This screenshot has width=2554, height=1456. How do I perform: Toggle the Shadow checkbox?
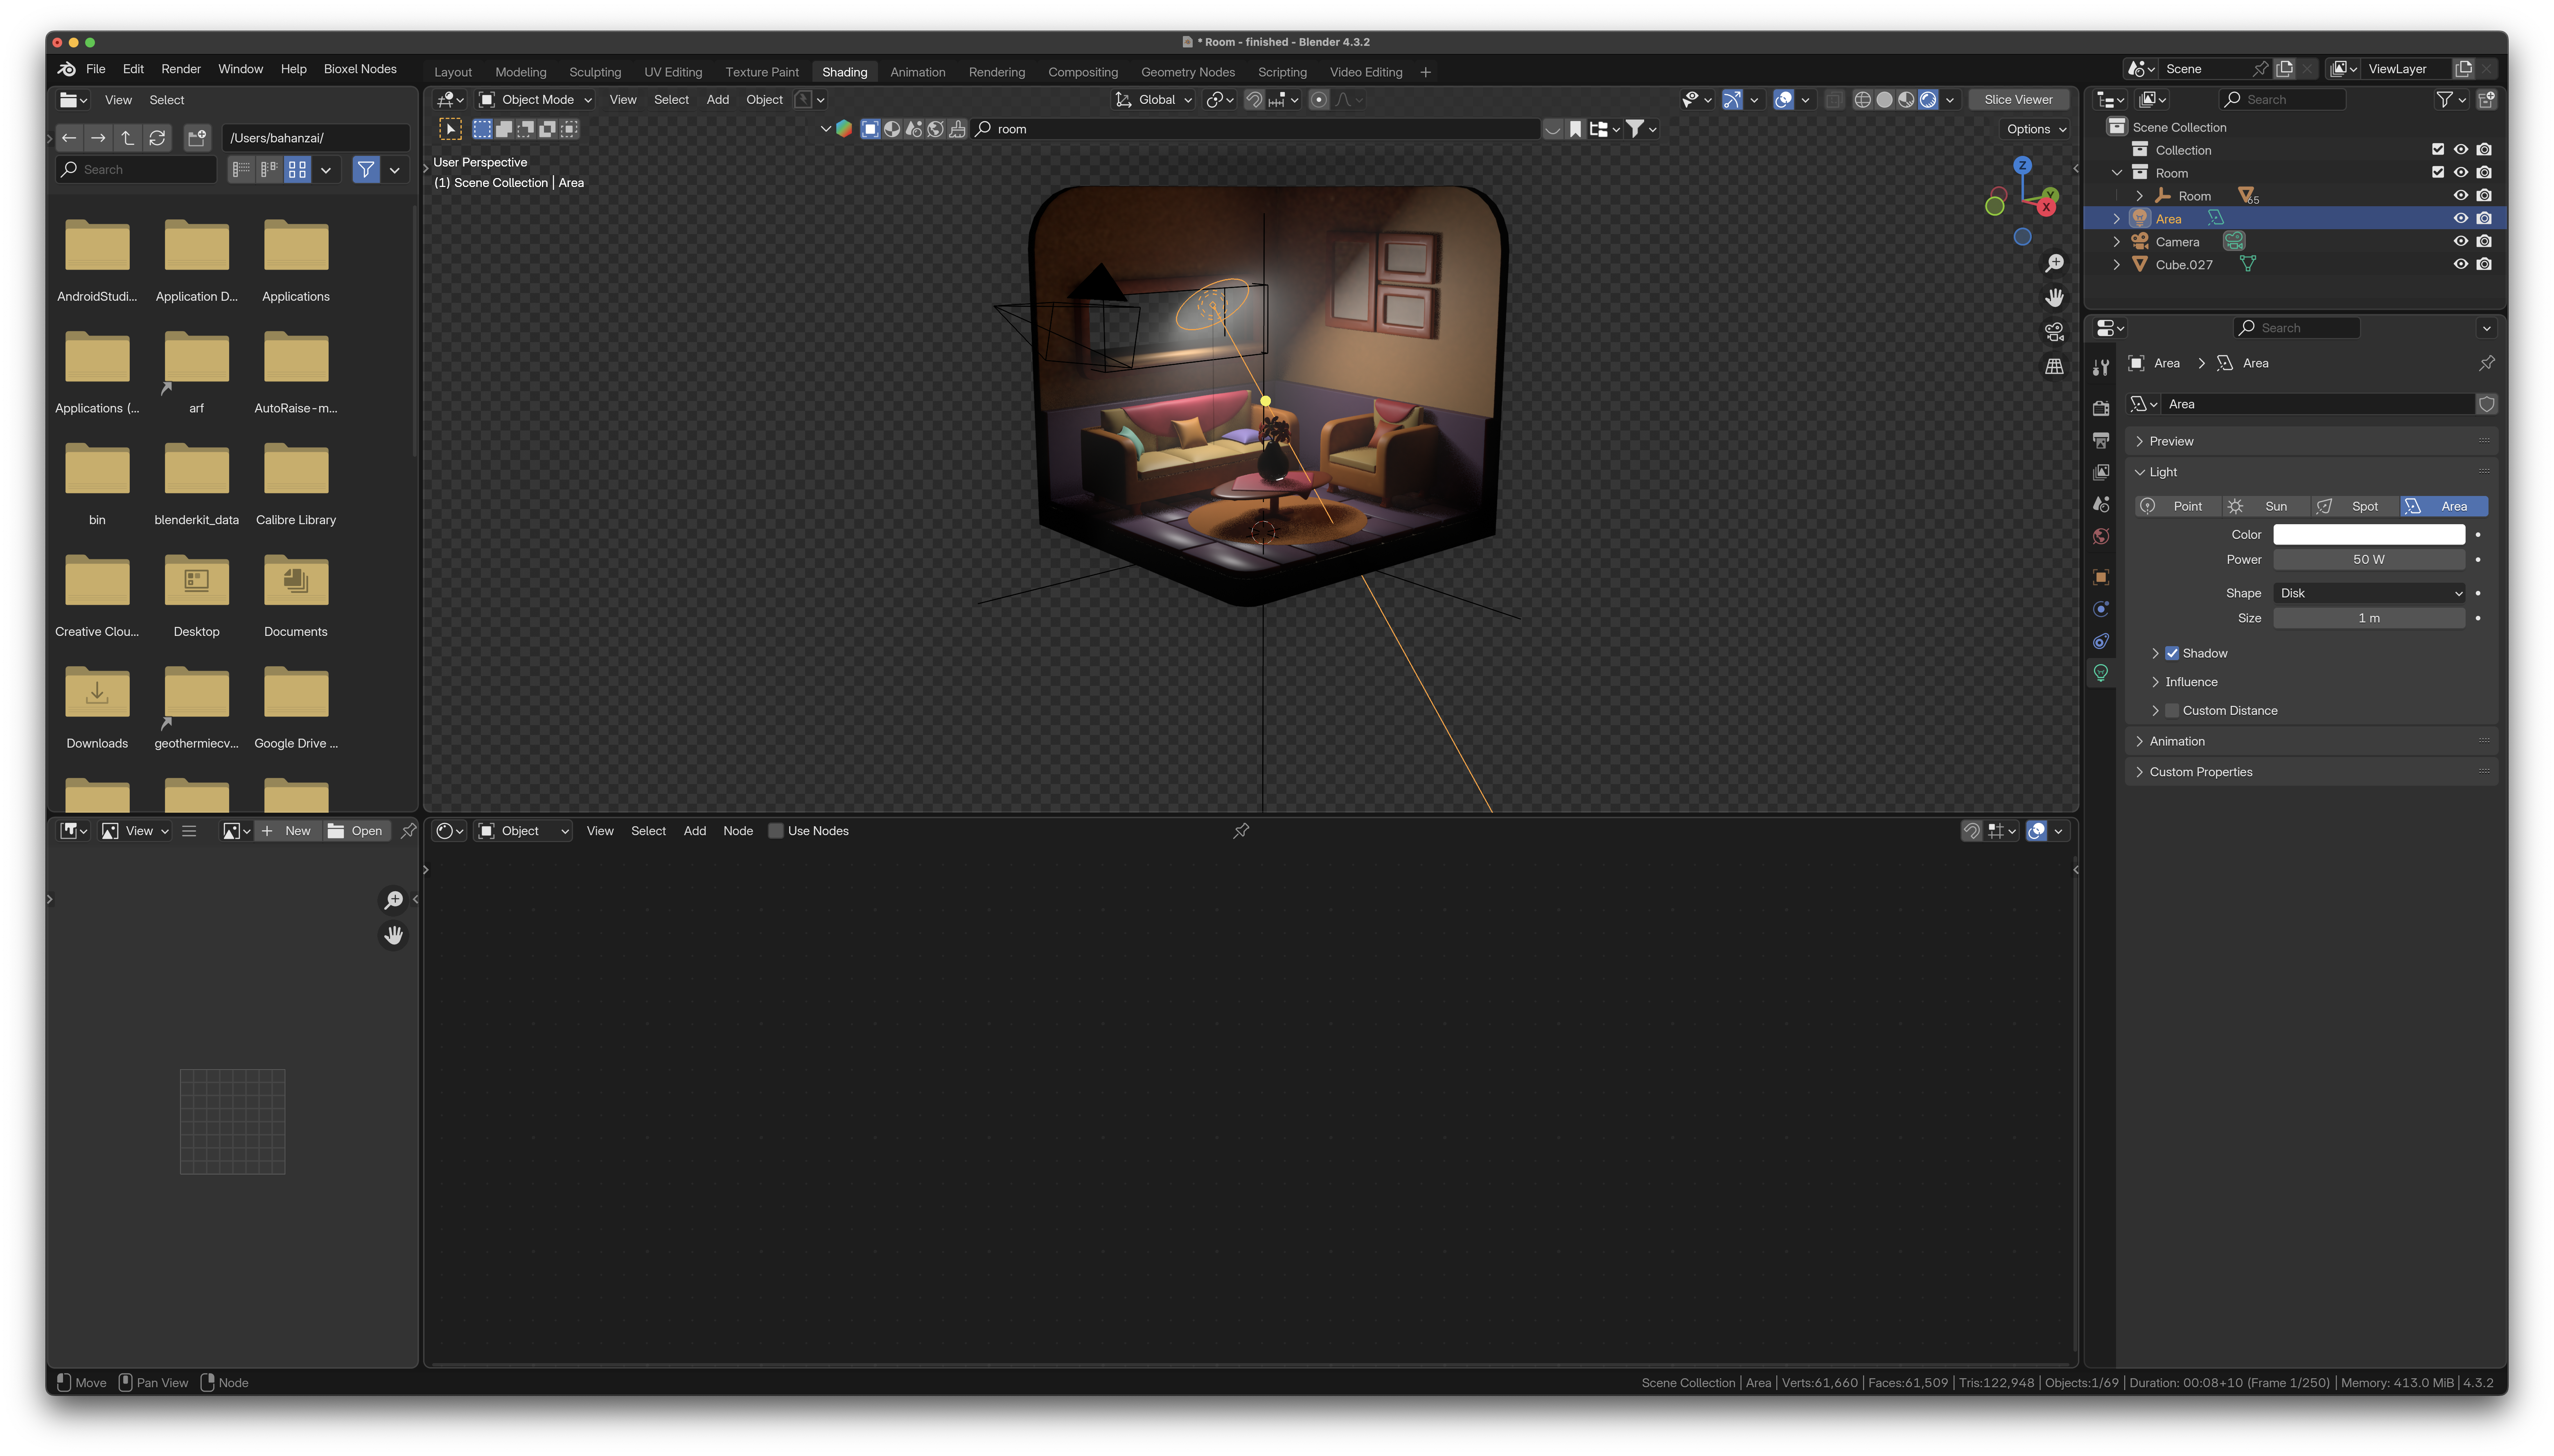2172,653
